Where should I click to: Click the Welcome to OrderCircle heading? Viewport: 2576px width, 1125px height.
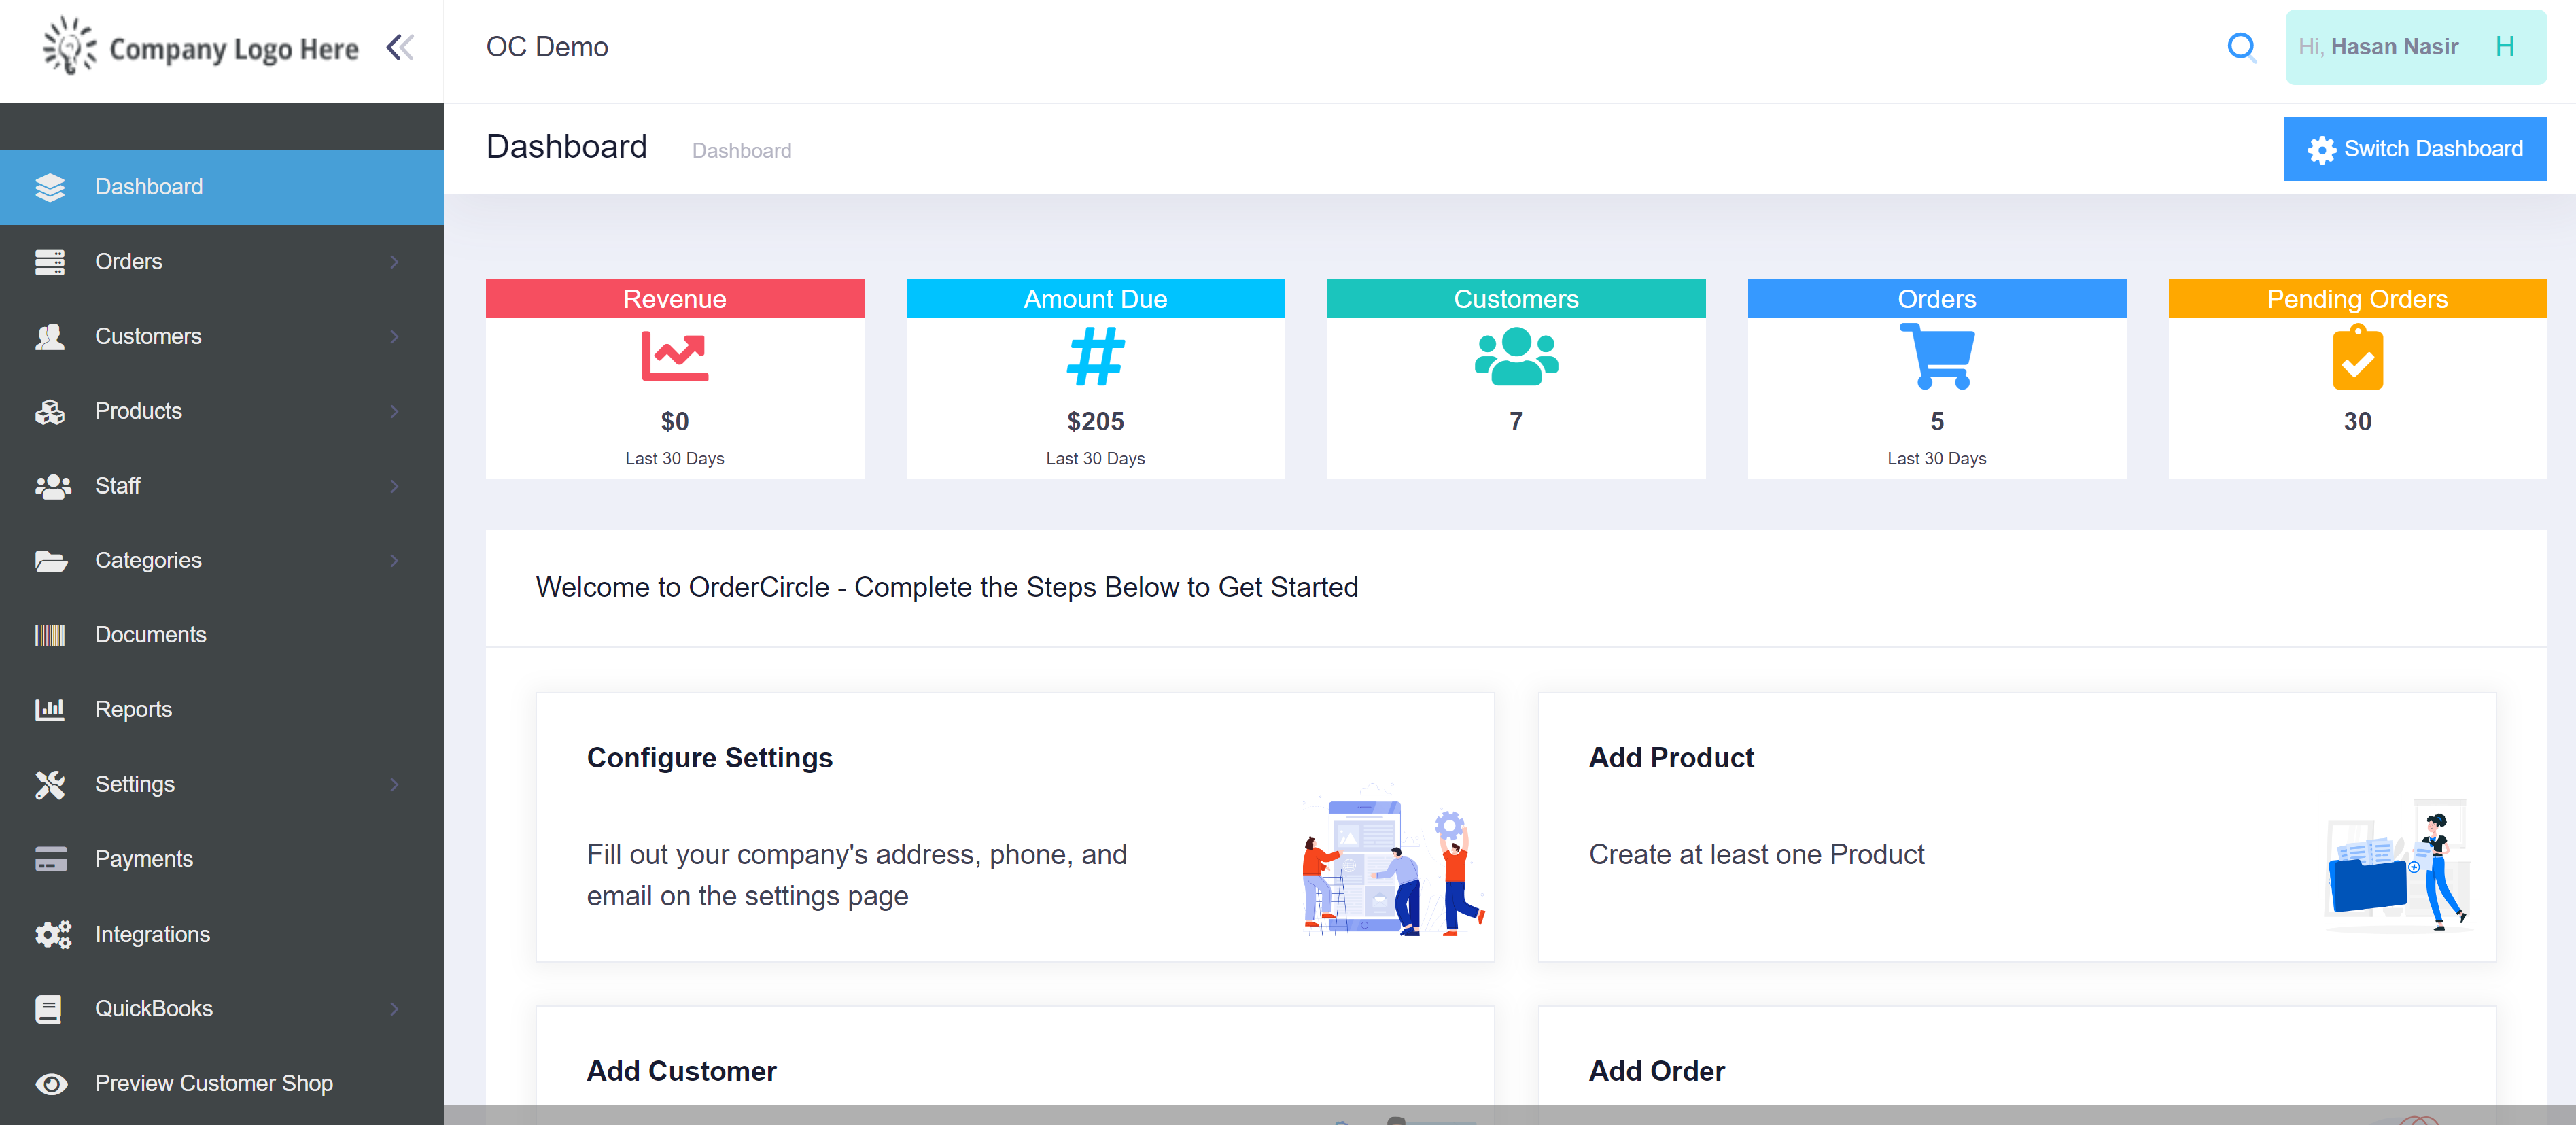[946, 587]
